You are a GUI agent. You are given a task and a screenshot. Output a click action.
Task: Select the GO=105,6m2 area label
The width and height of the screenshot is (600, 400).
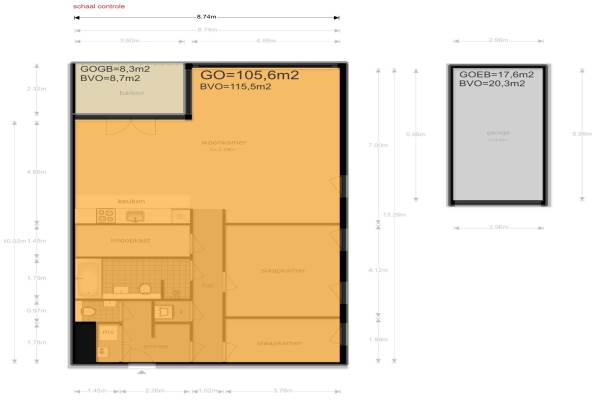(x=250, y=75)
